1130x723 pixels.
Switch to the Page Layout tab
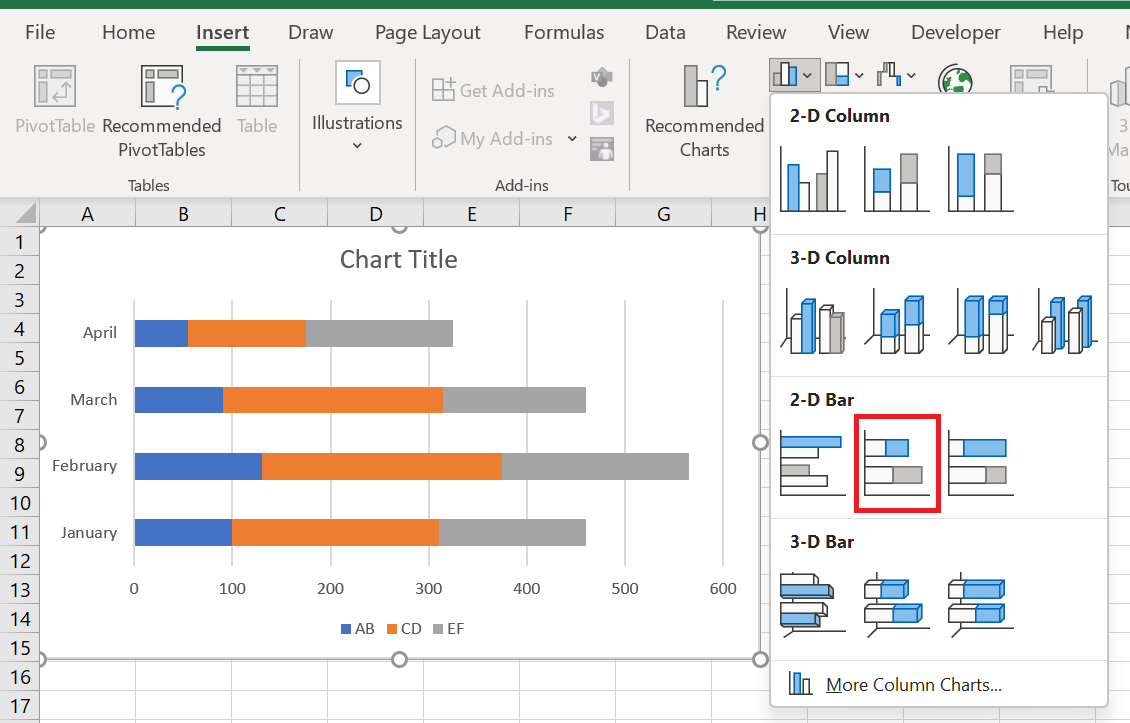[x=427, y=32]
